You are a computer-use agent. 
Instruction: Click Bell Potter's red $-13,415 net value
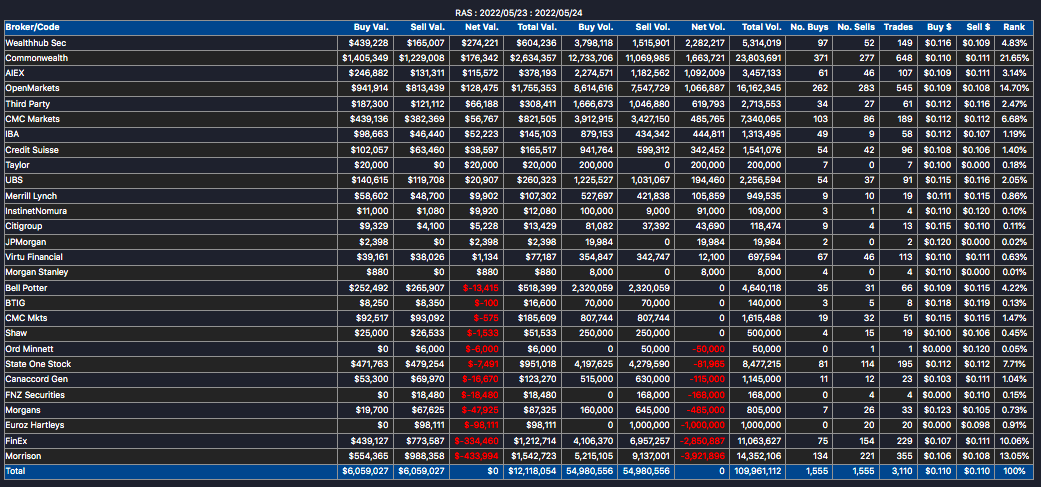[x=480, y=287]
